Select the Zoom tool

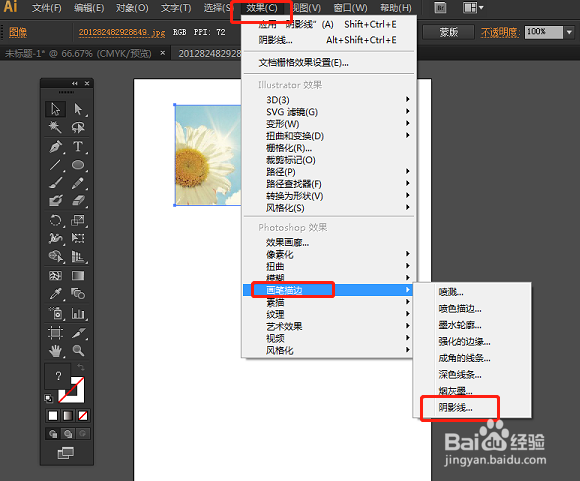pyautogui.click(x=78, y=350)
